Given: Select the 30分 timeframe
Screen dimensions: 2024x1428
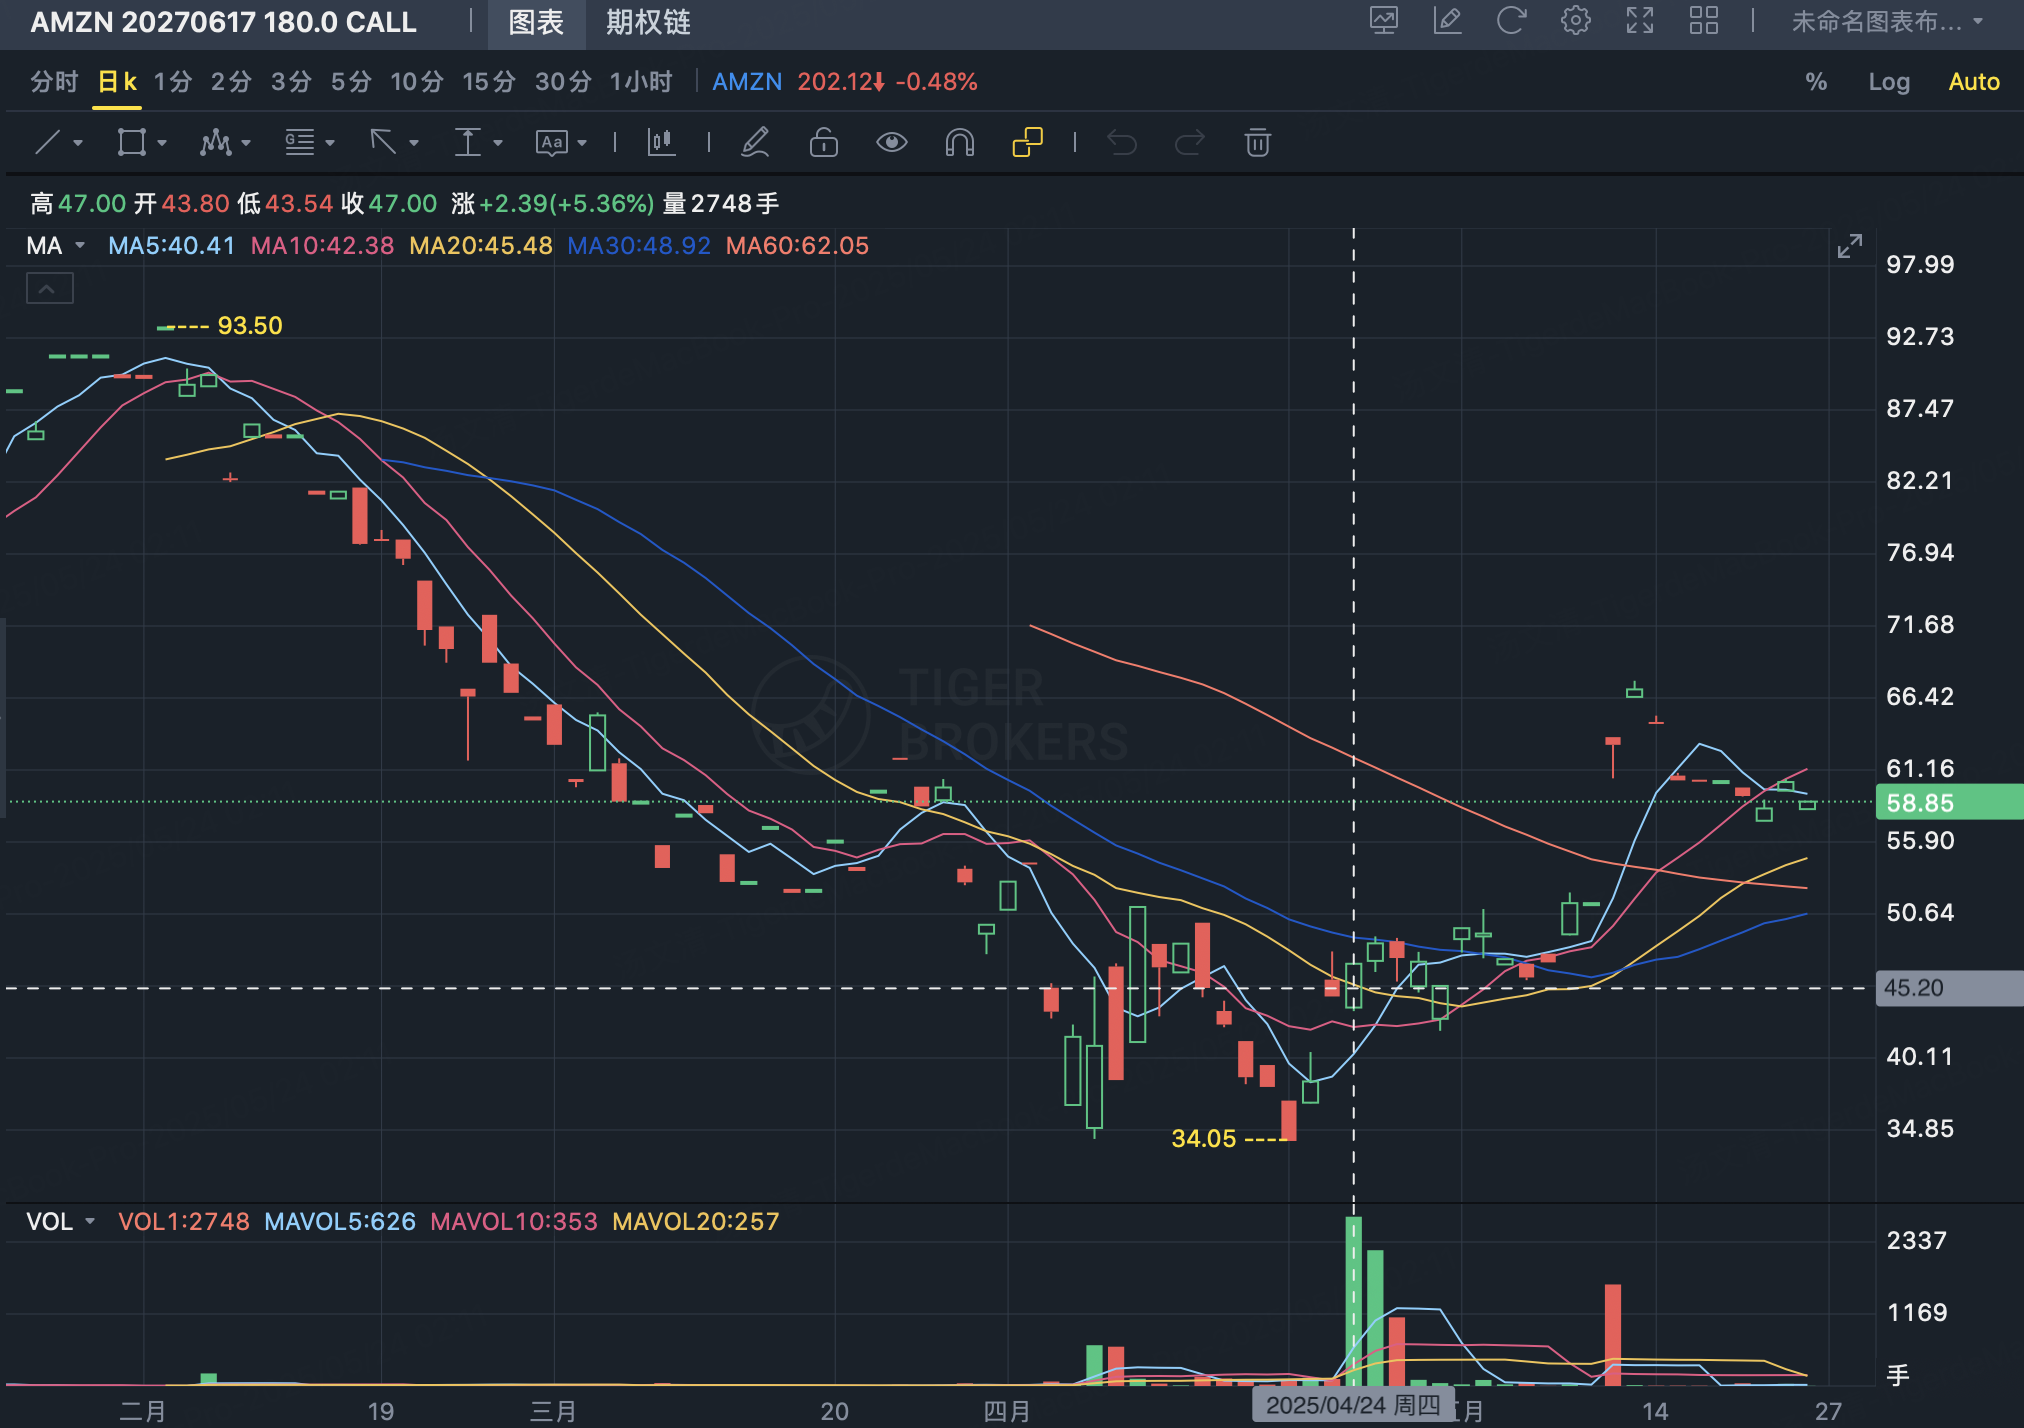Looking at the screenshot, I should click(563, 82).
